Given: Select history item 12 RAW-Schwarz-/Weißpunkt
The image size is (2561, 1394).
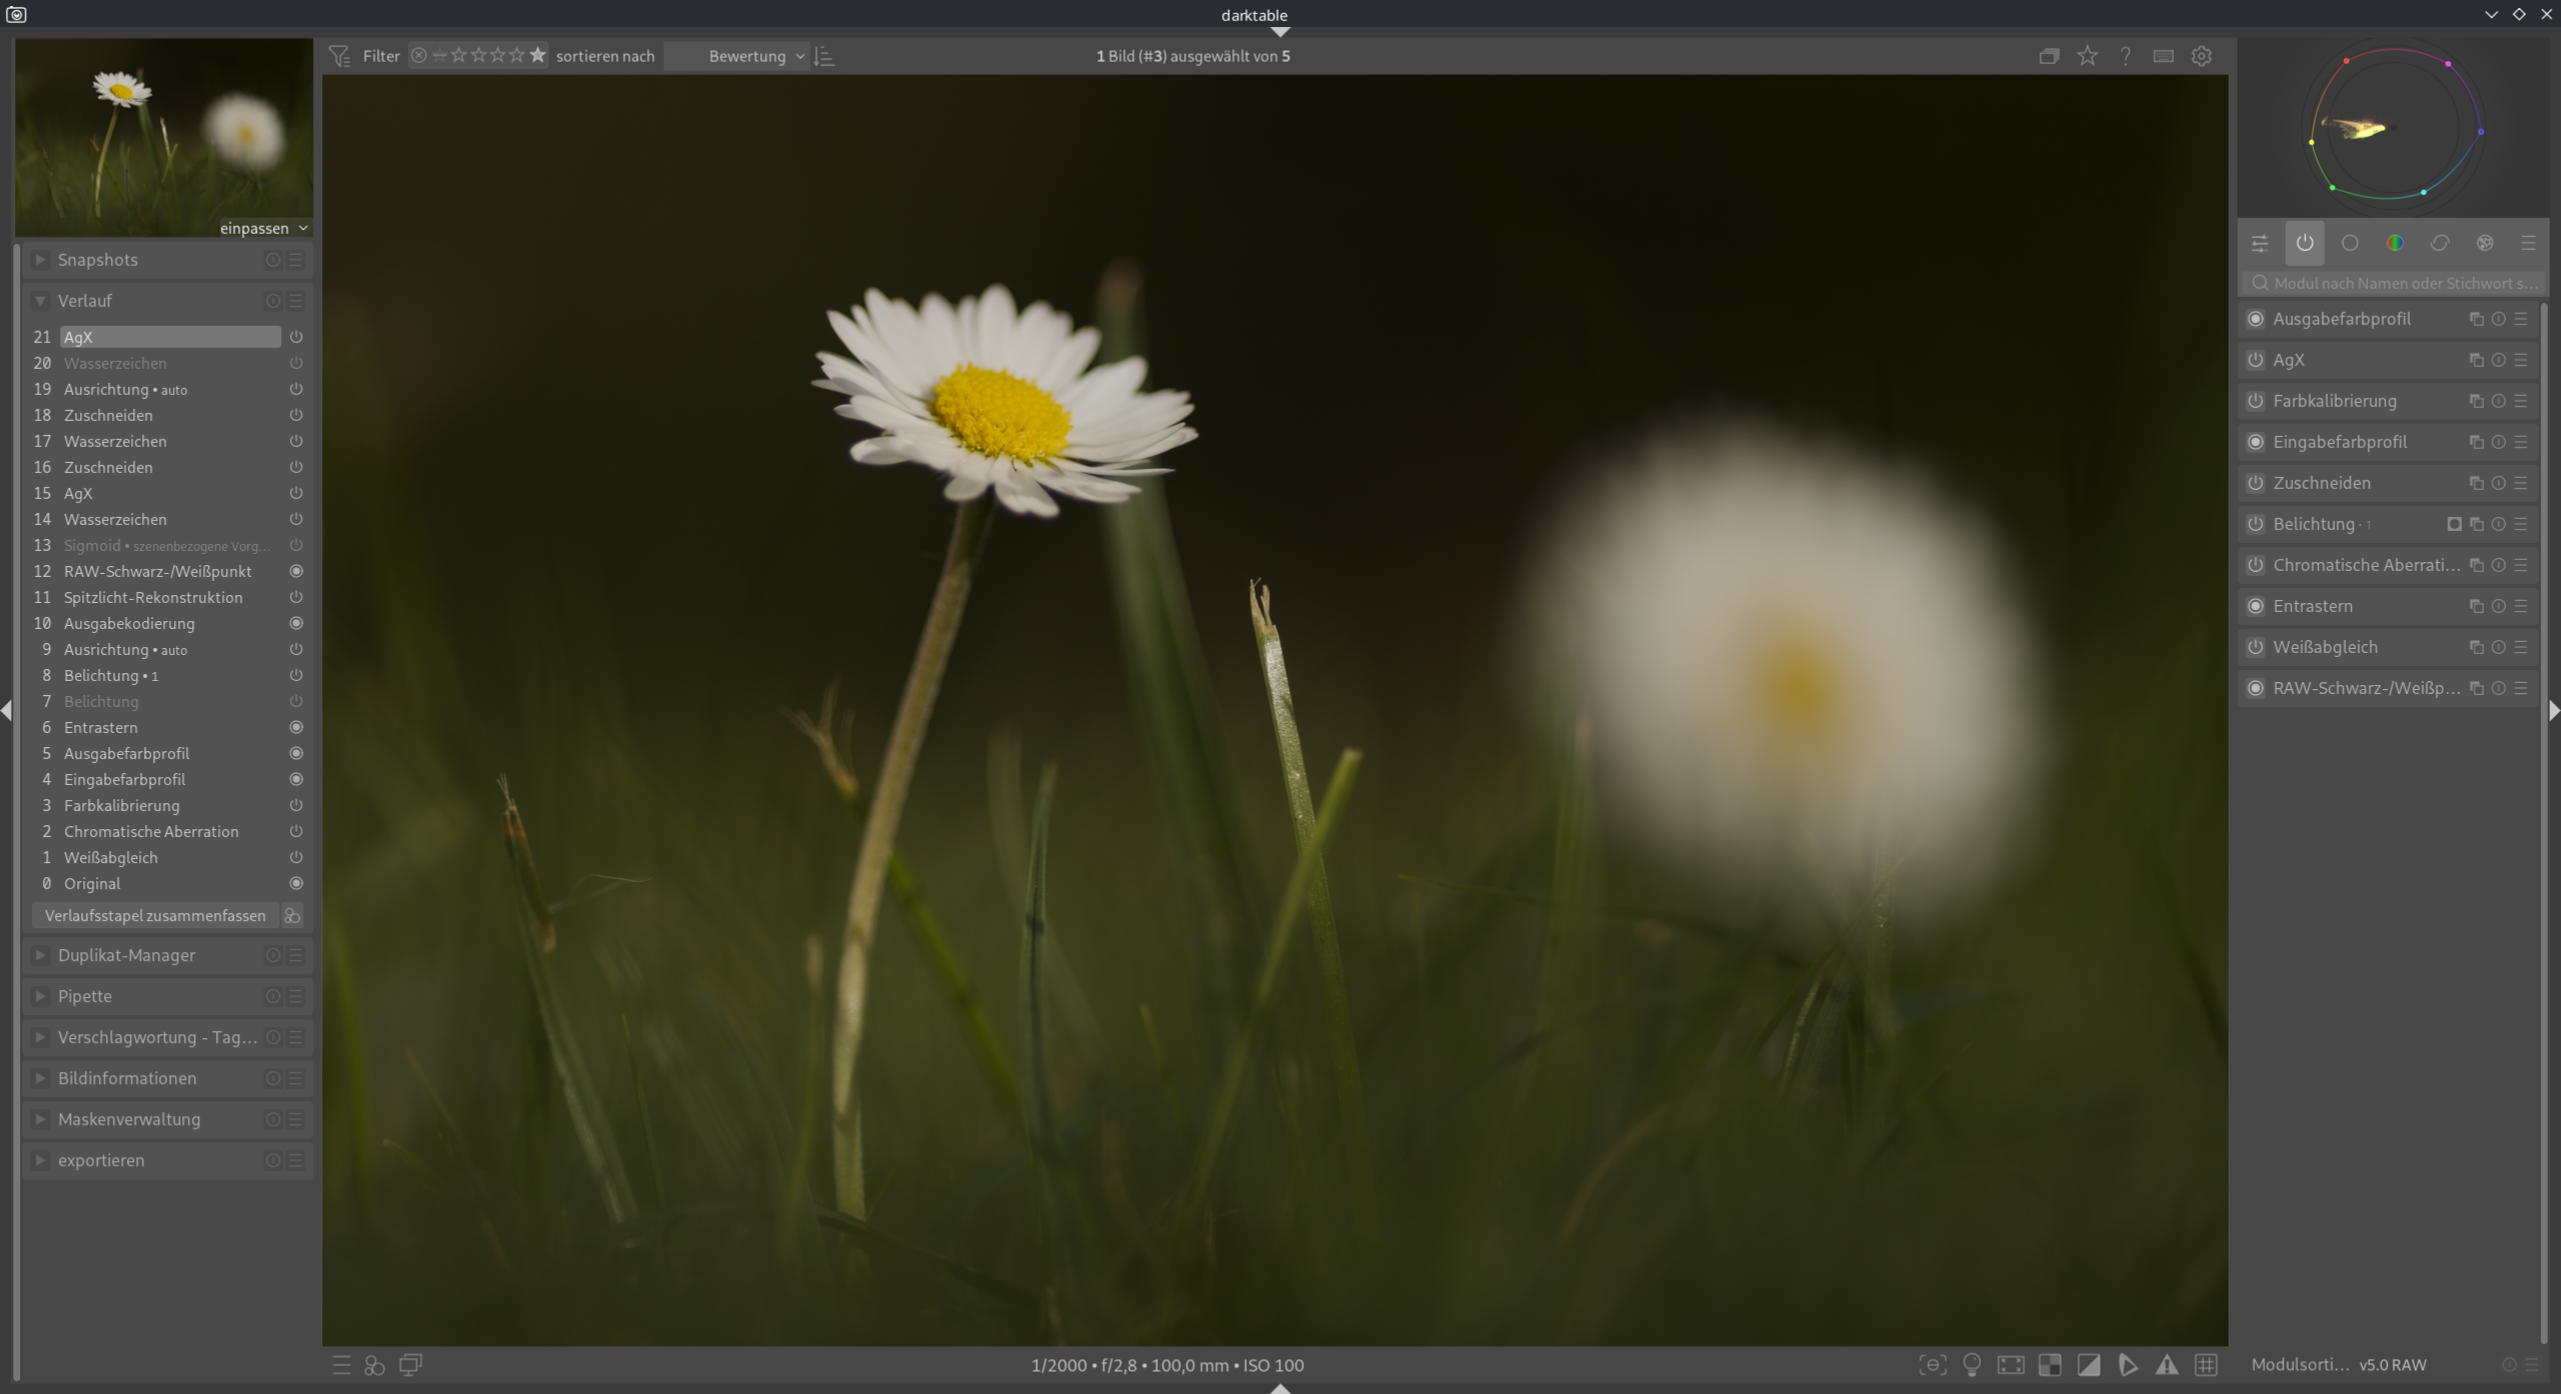Looking at the screenshot, I should (x=158, y=571).
